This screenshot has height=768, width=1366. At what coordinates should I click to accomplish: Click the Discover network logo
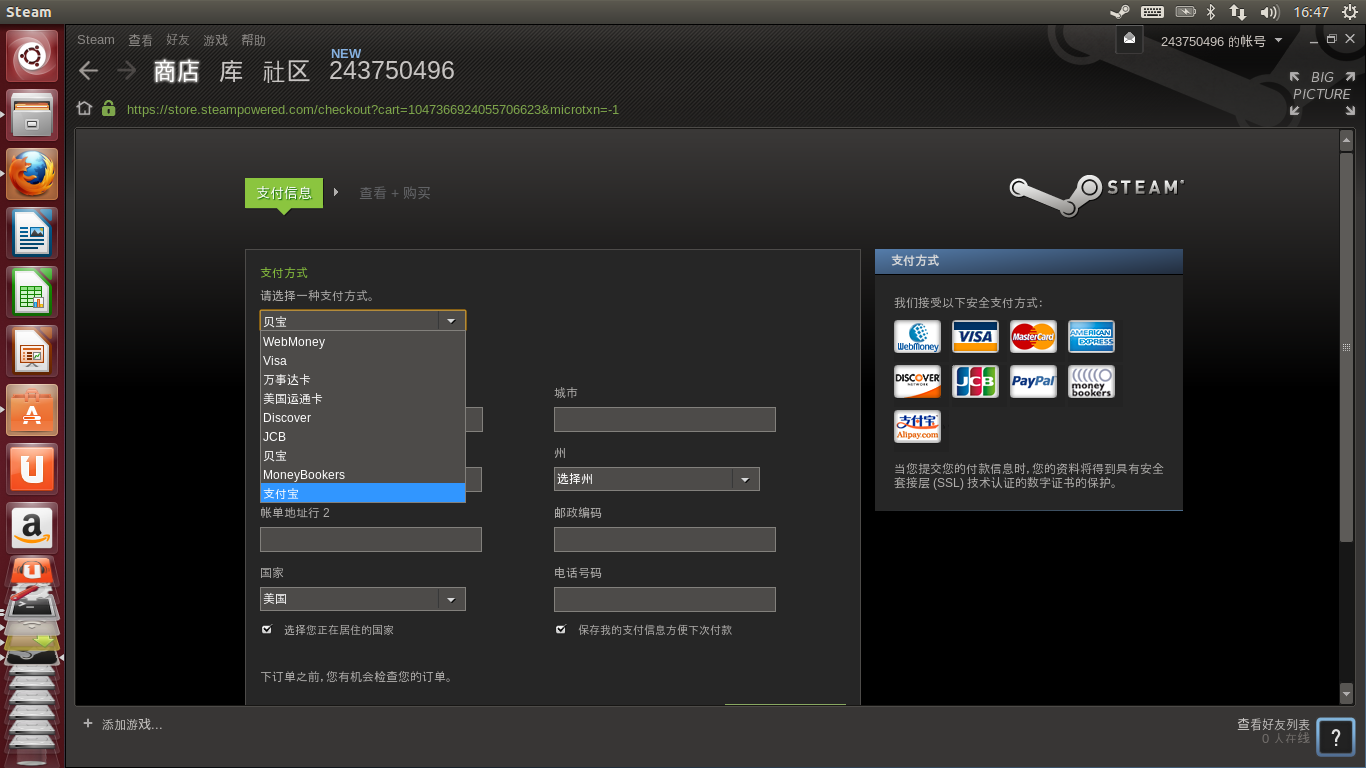917,381
